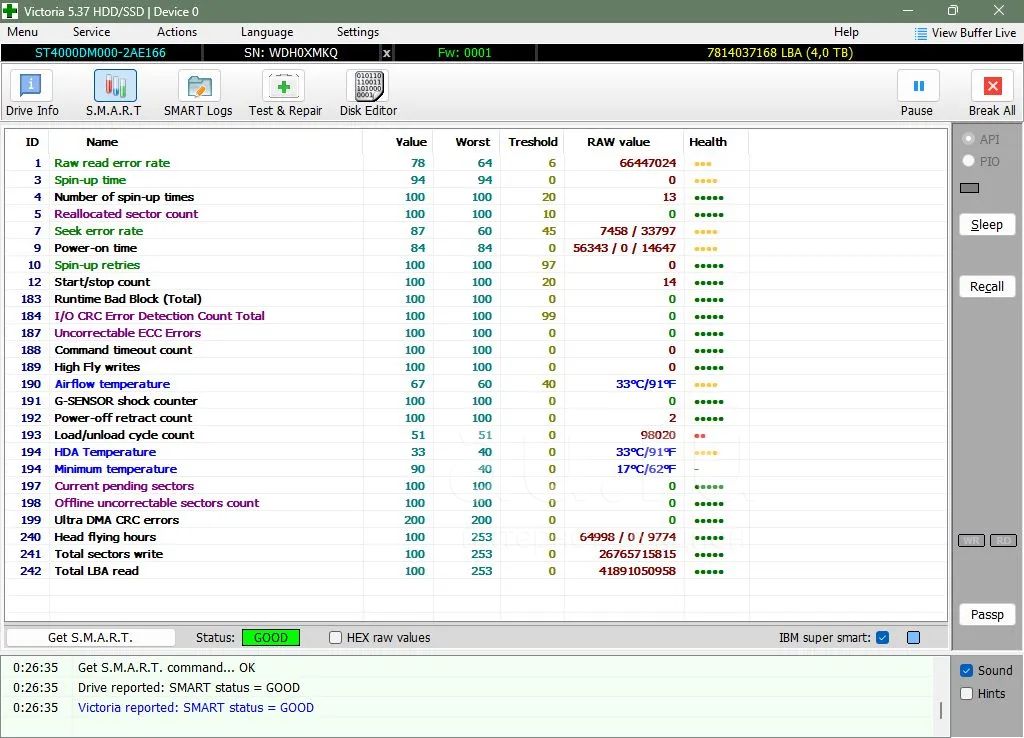Image resolution: width=1024 pixels, height=738 pixels.
Task: Enable the Hints checkbox
Action: (x=966, y=694)
